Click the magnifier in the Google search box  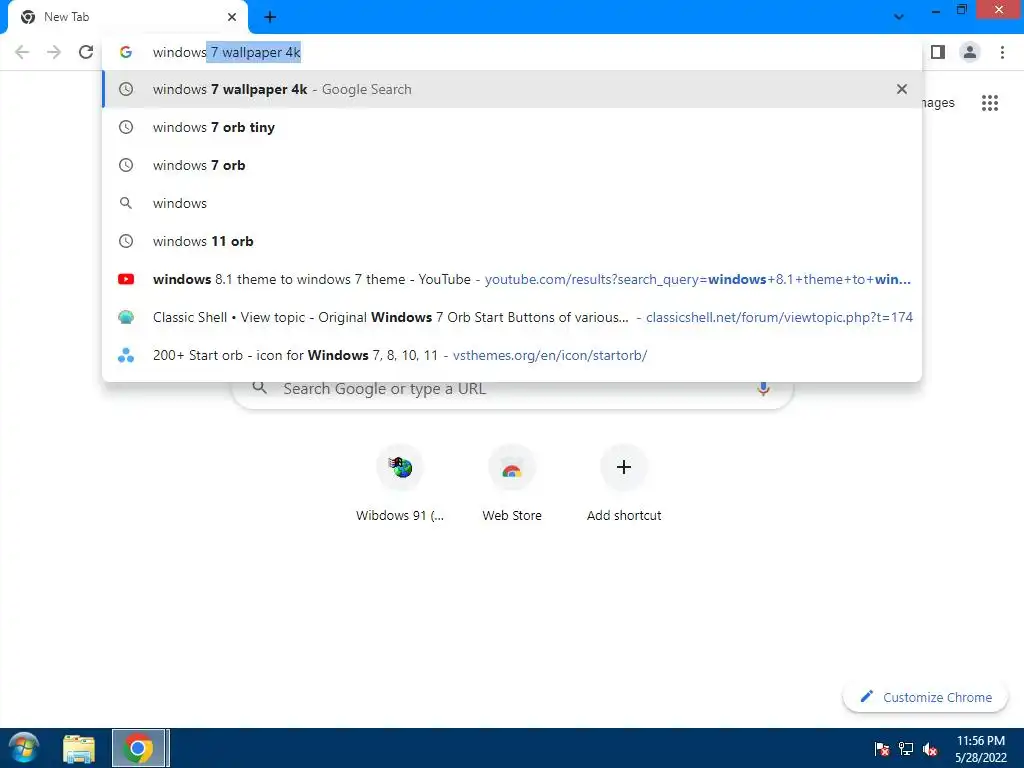[260, 388]
